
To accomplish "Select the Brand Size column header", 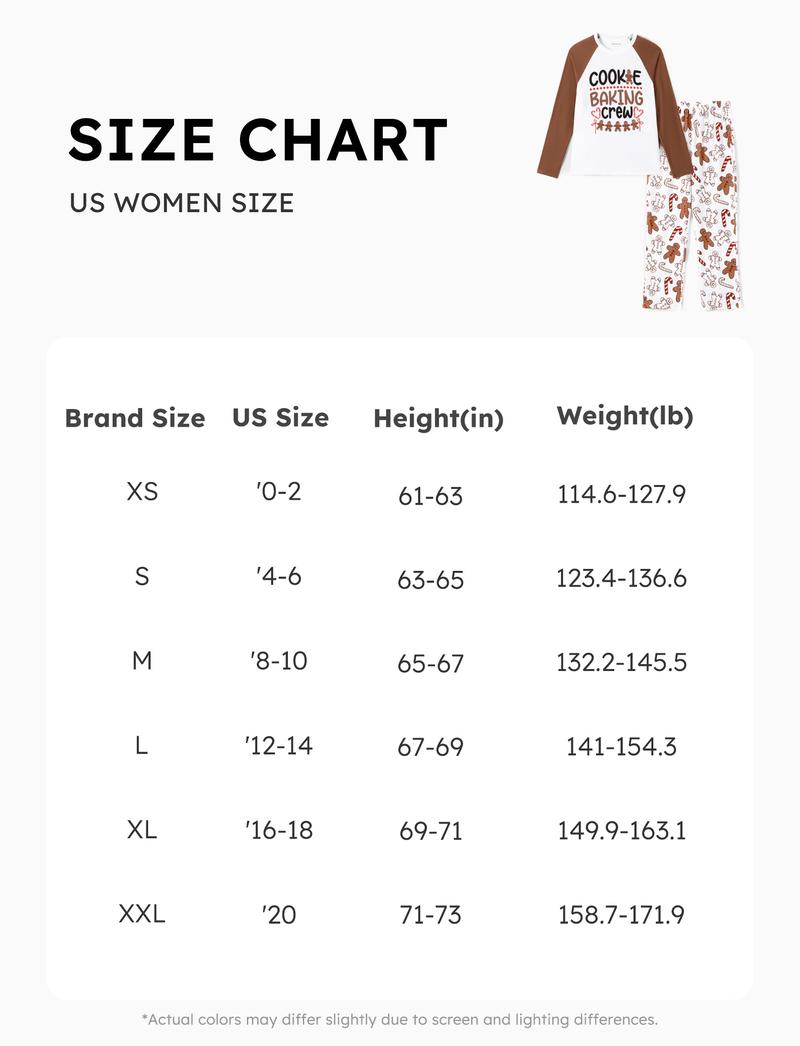I will pos(135,418).
